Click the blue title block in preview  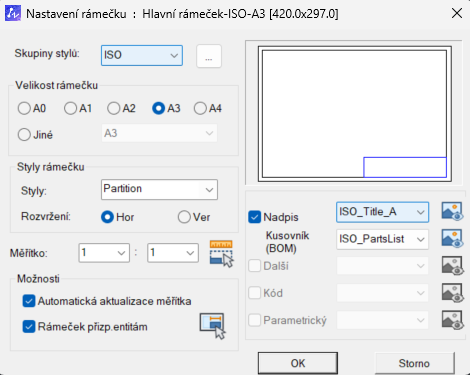[x=405, y=167]
